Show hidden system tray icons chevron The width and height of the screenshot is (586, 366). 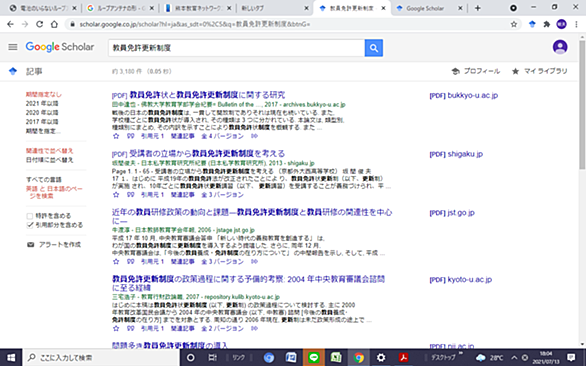514,358
